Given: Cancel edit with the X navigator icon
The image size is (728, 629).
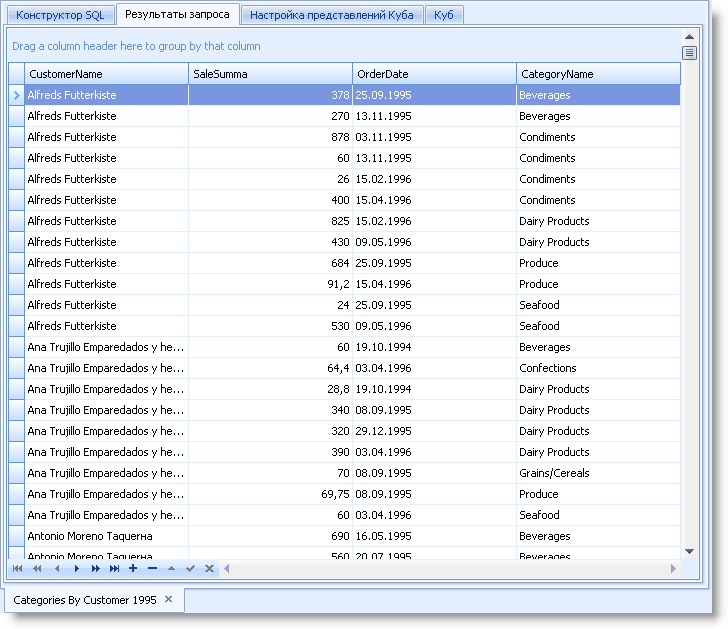Looking at the screenshot, I should click(x=209, y=569).
